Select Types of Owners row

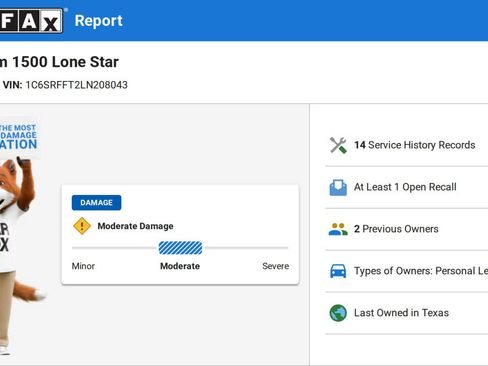407,271
